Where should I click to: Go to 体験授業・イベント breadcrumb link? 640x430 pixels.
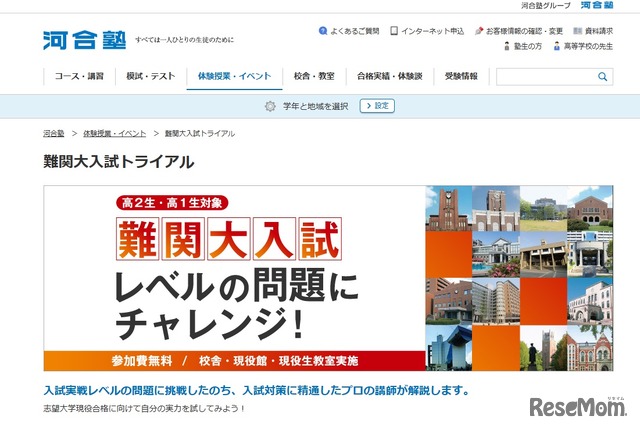[x=114, y=133]
